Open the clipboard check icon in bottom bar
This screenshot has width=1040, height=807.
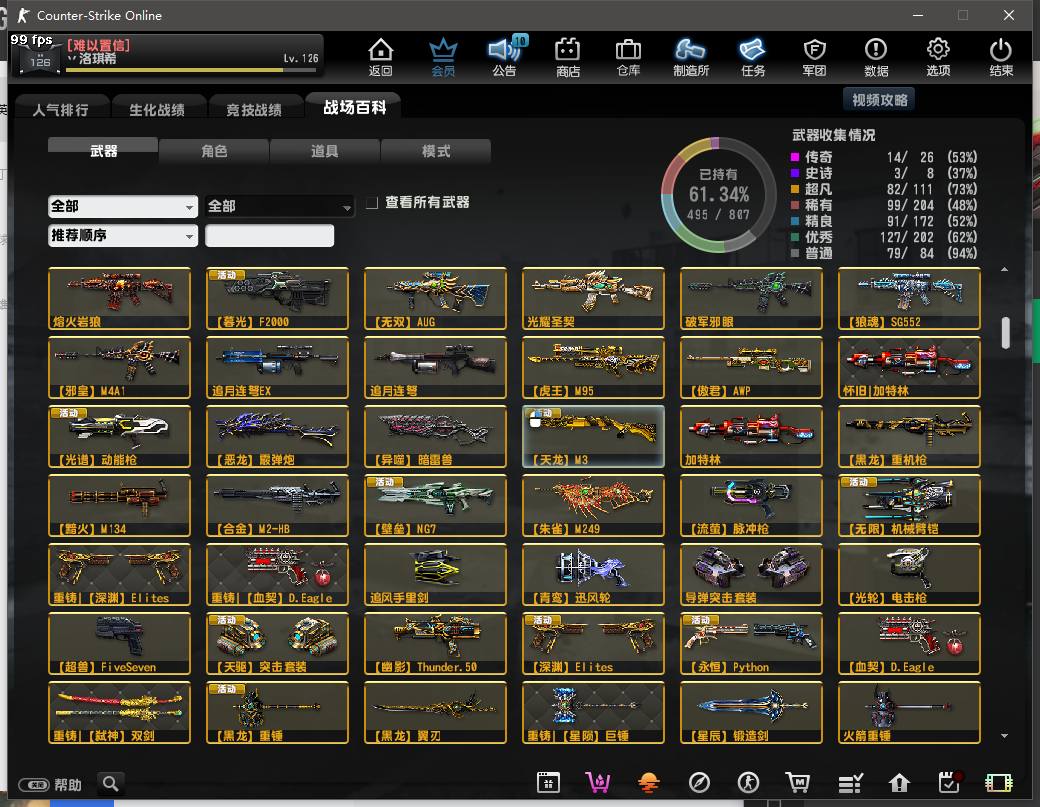[x=950, y=783]
